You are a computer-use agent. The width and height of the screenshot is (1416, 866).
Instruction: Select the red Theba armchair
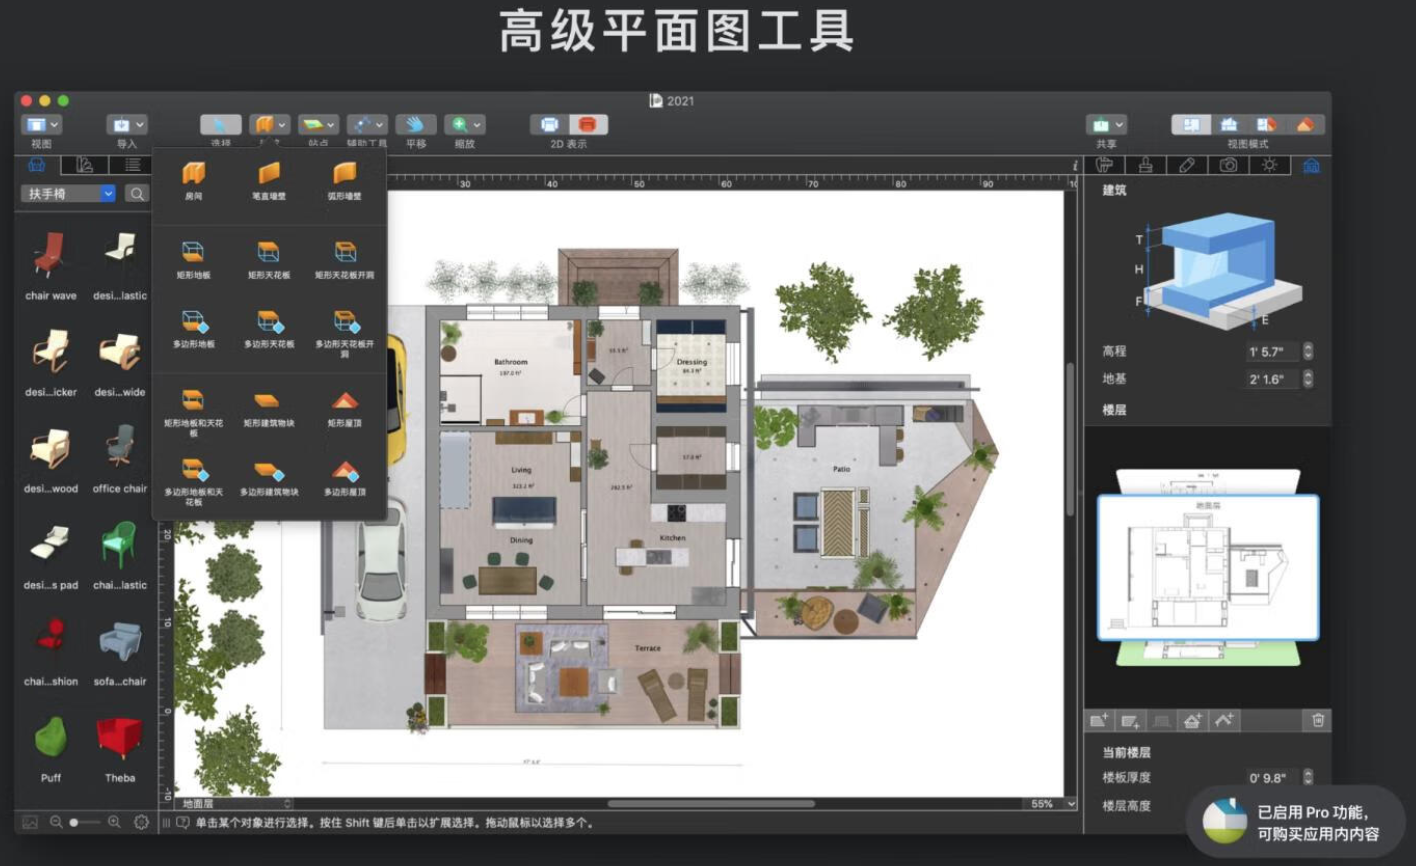[x=120, y=747]
